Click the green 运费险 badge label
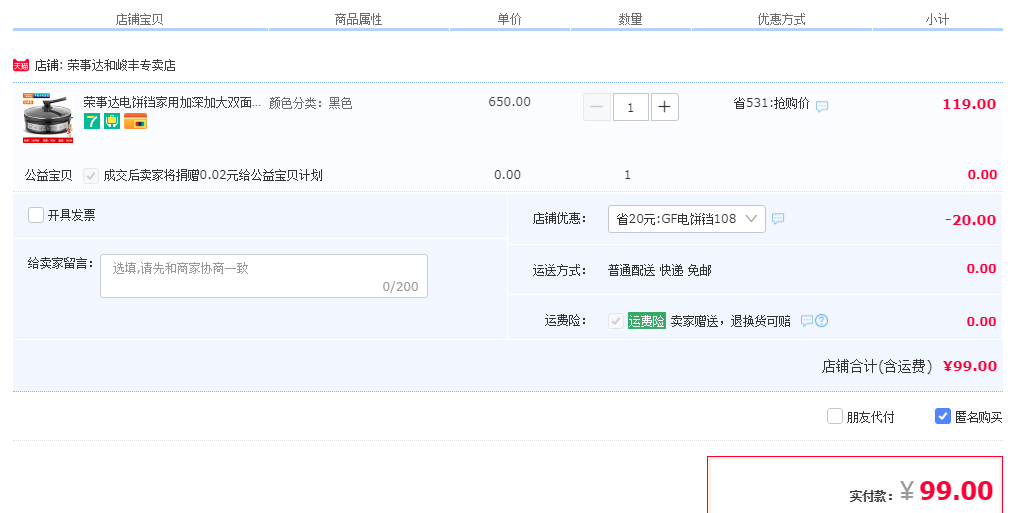 click(x=647, y=321)
